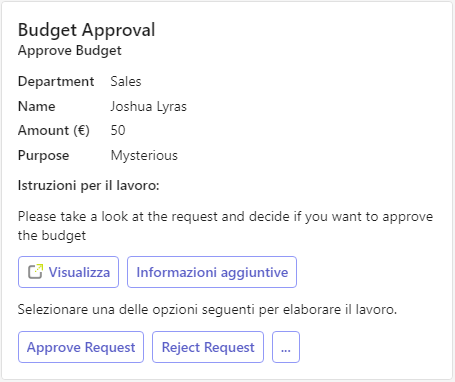Click the Selezionare una delle opzioni prompt
The width and height of the screenshot is (455, 382).
(x=207, y=310)
